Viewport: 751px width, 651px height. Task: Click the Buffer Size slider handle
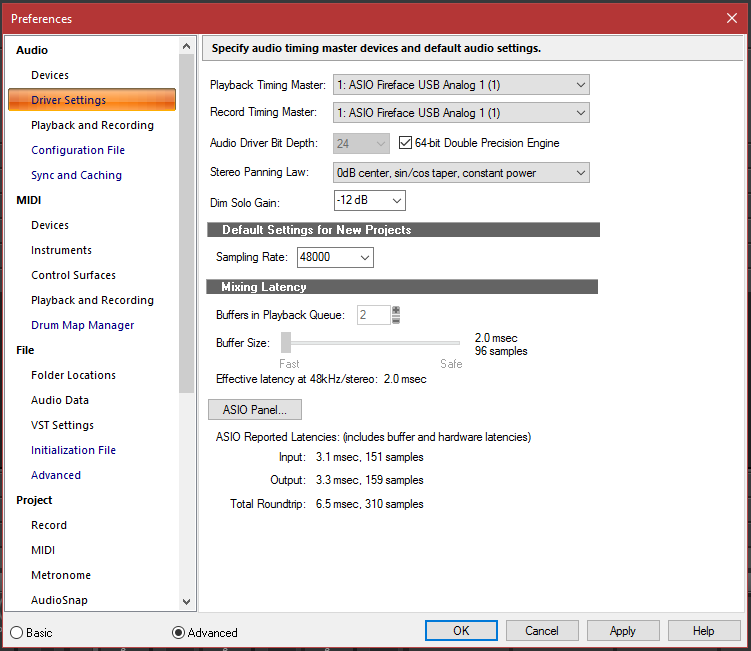click(286, 343)
